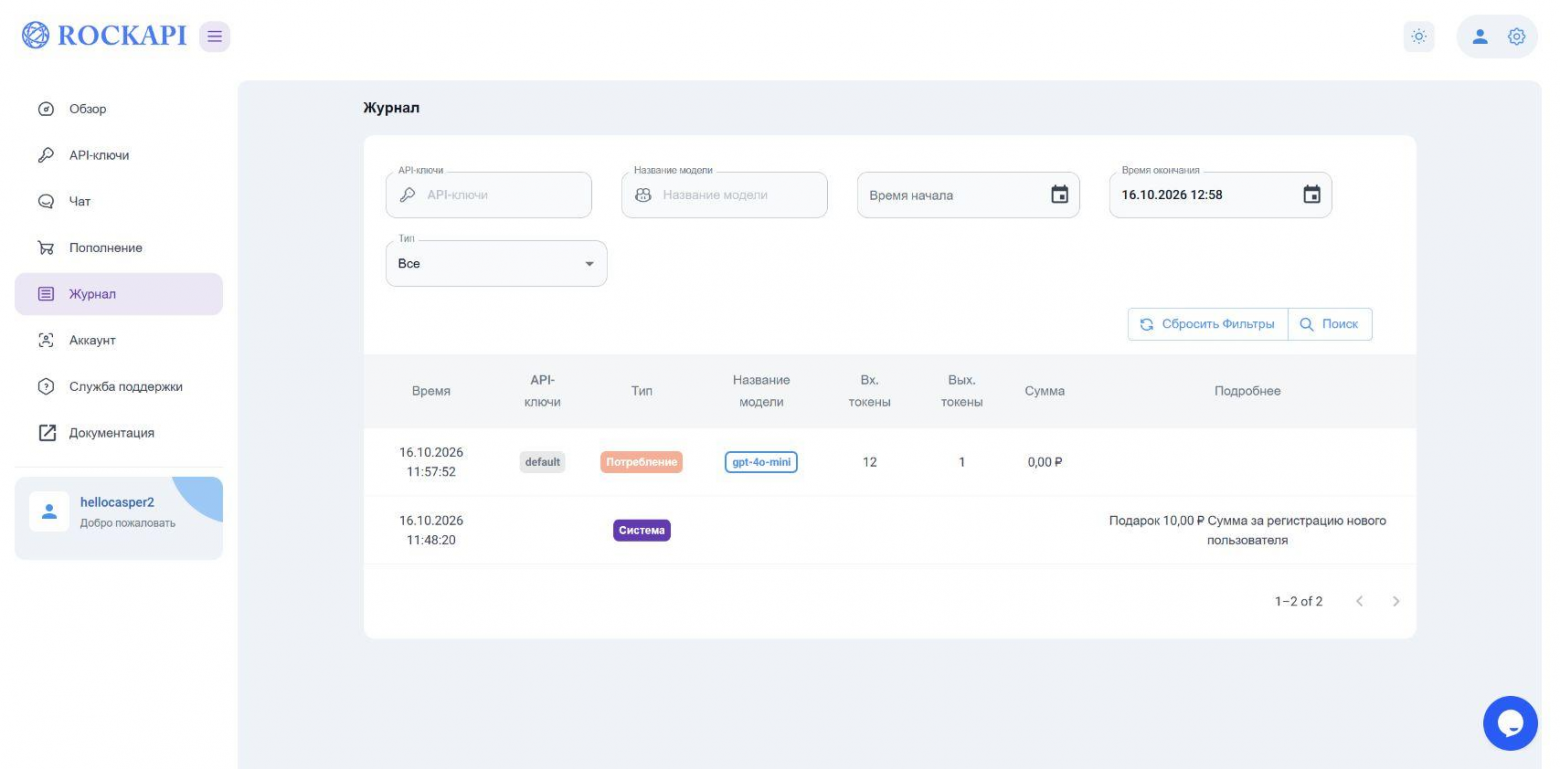1560x769 pixels.
Task: Click the face-scan icon beside Аккаунт
Action: [45, 340]
